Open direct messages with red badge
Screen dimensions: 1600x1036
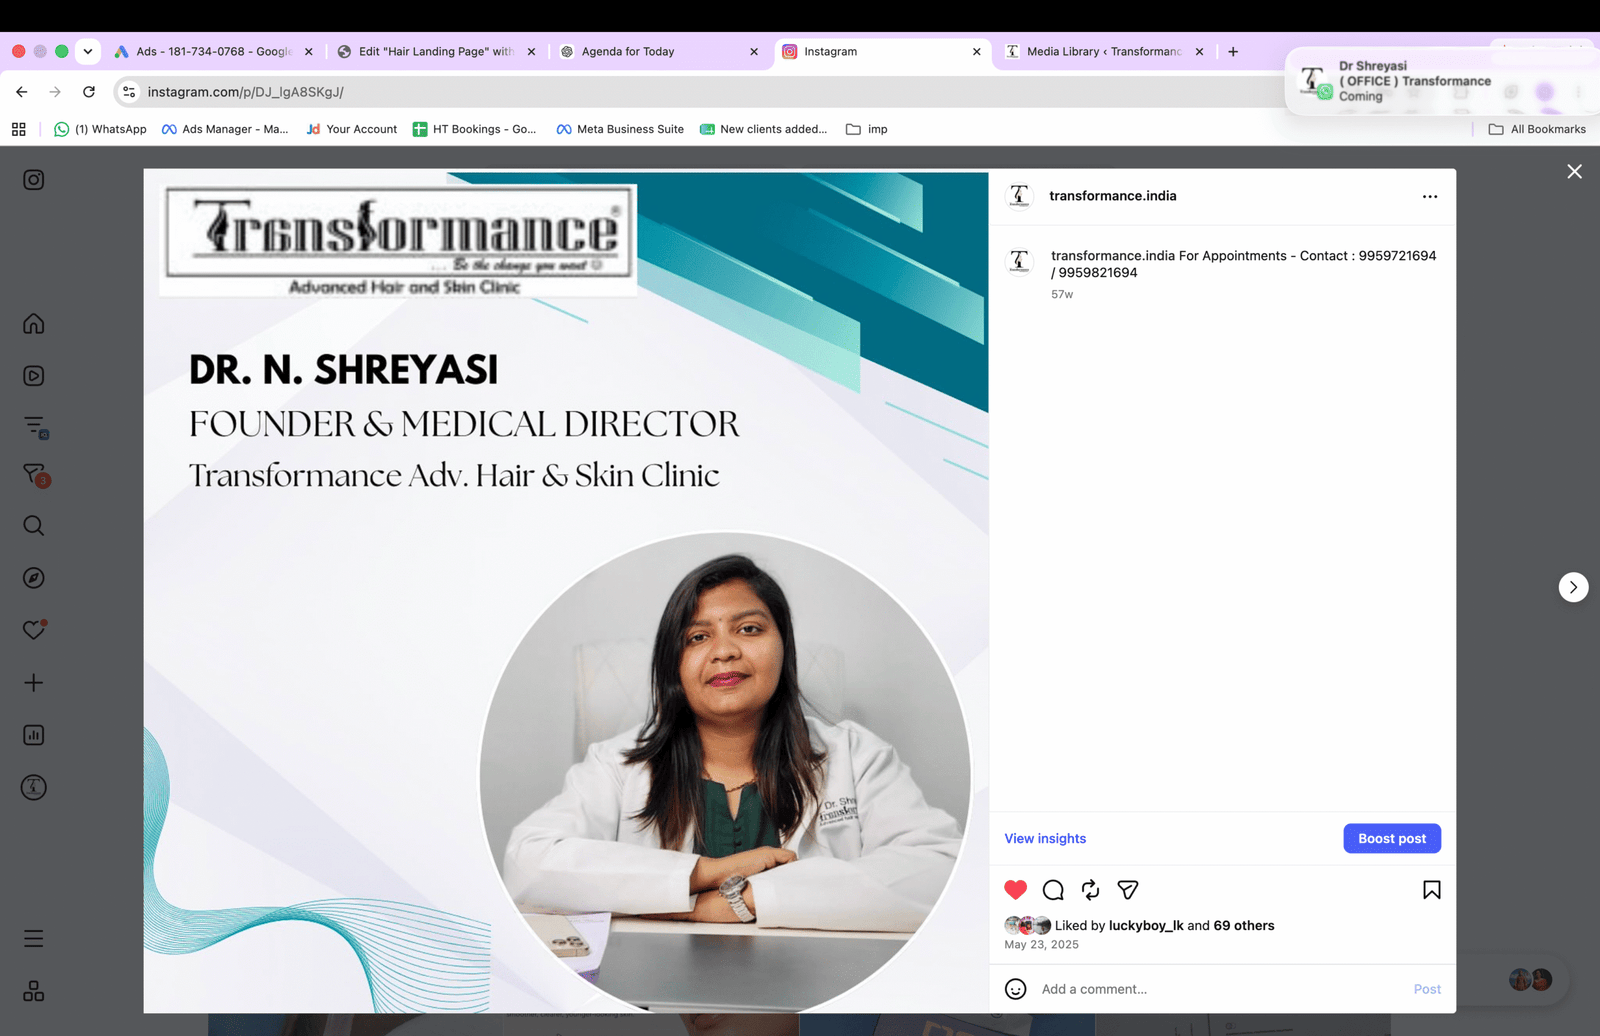click(35, 475)
